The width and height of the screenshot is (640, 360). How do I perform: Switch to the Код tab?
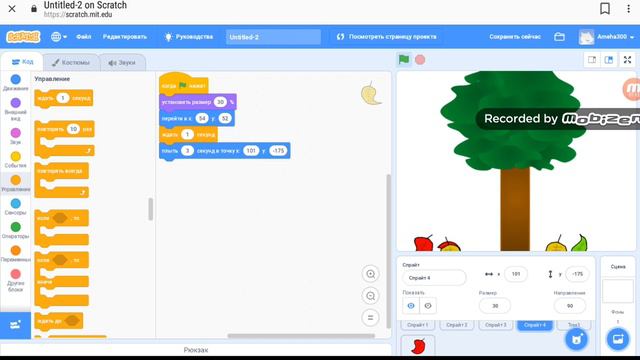click(x=22, y=62)
